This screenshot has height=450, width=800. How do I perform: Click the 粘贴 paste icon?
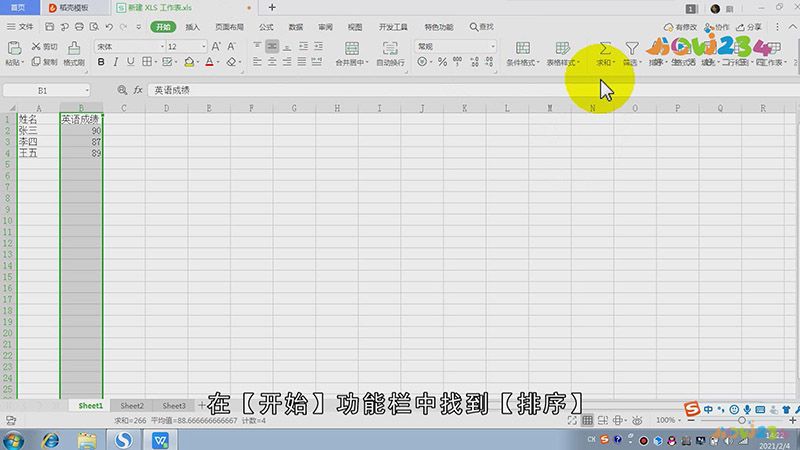pyautogui.click(x=14, y=48)
